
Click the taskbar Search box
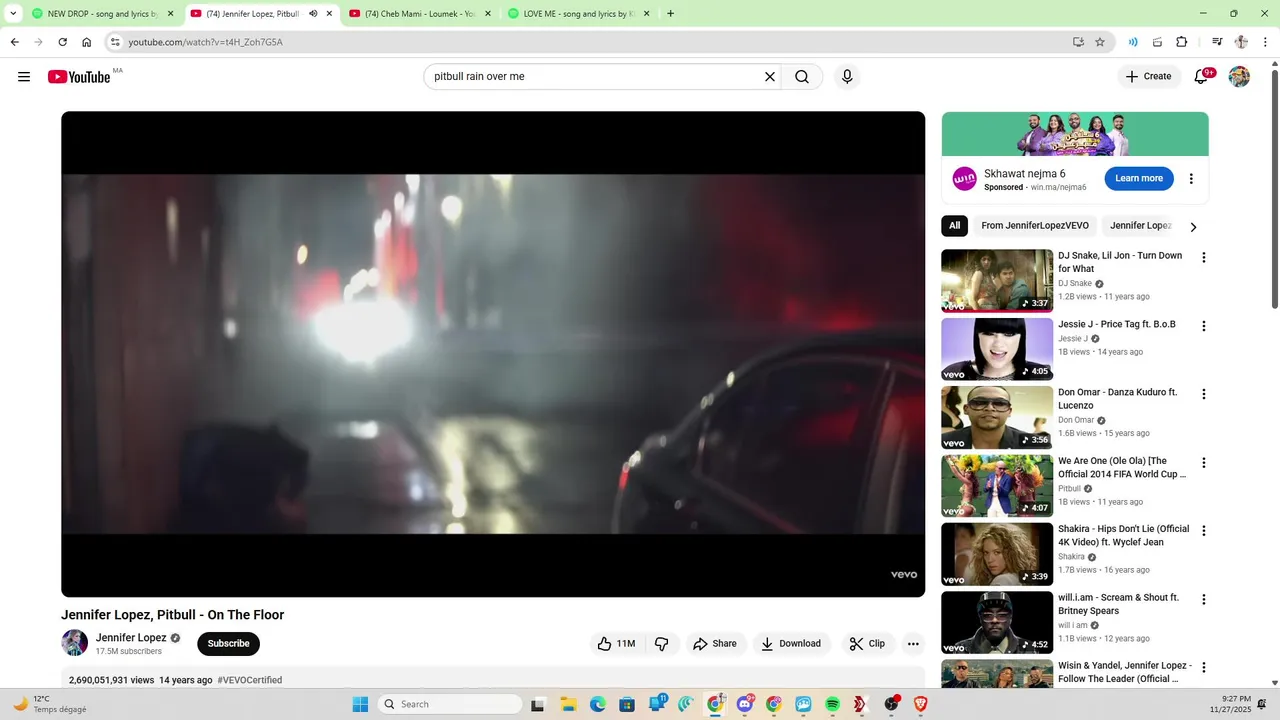(x=450, y=704)
